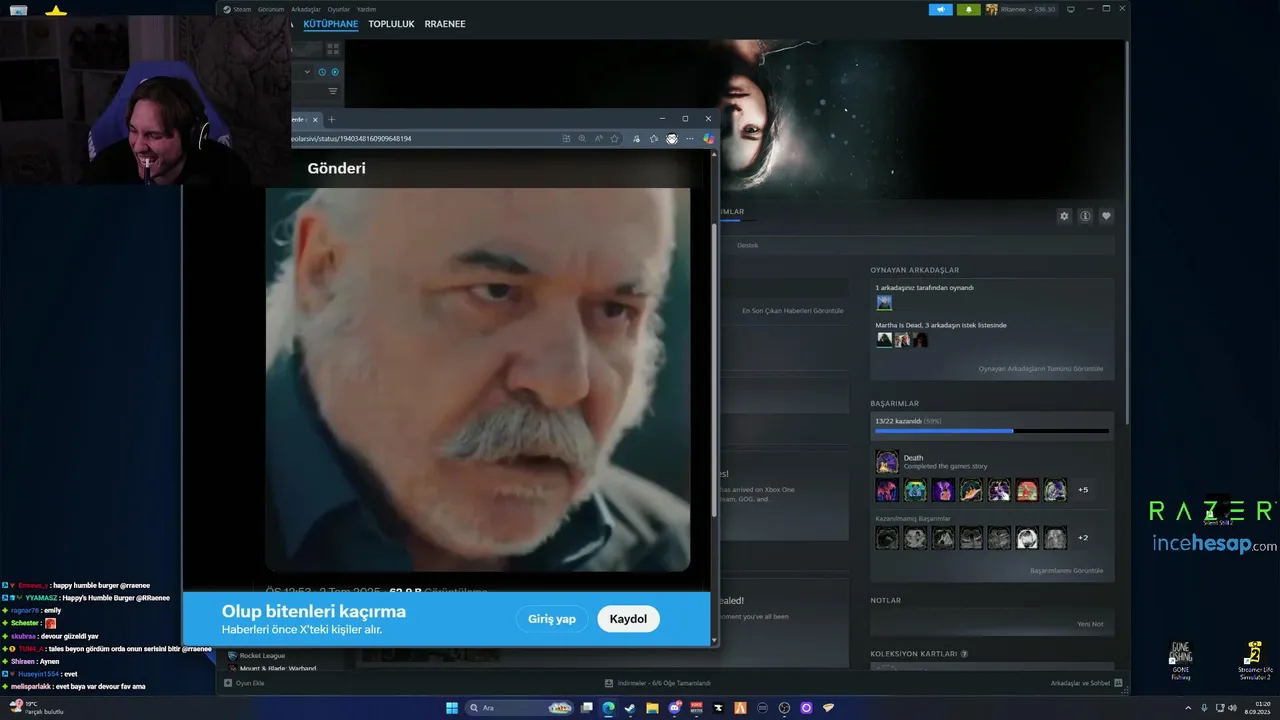Screen dimensions: 1280x720
Task: Open the RRAENEE profile tab
Action: click(x=445, y=24)
